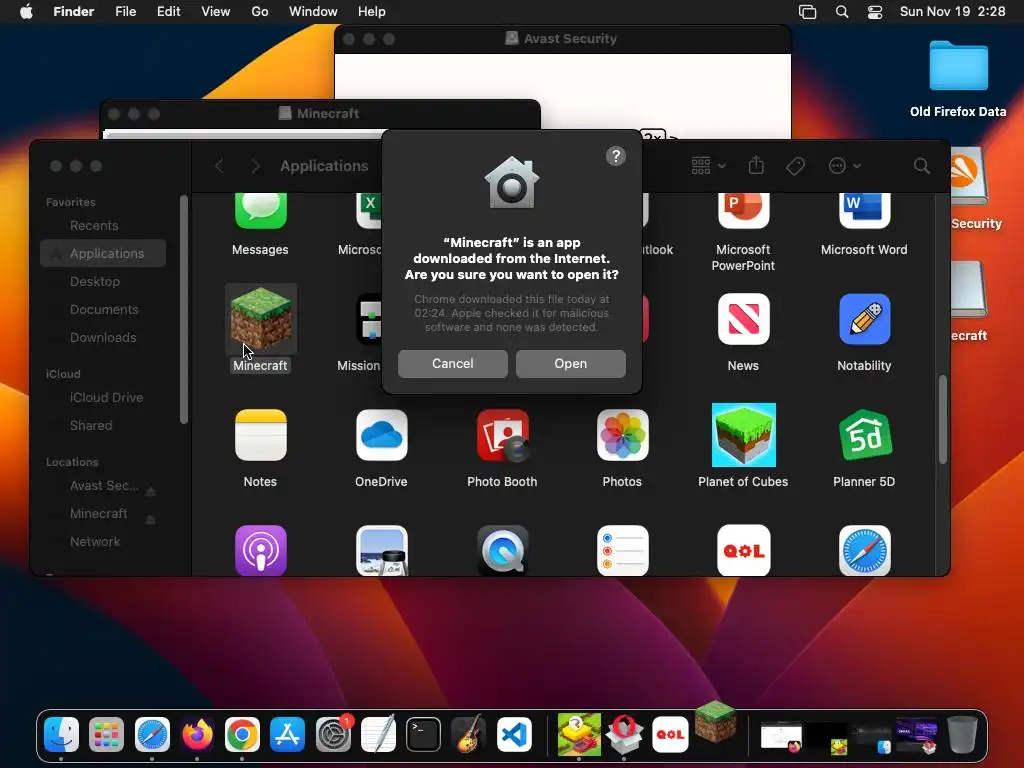Open the Finder group-by view dropdown

709,166
